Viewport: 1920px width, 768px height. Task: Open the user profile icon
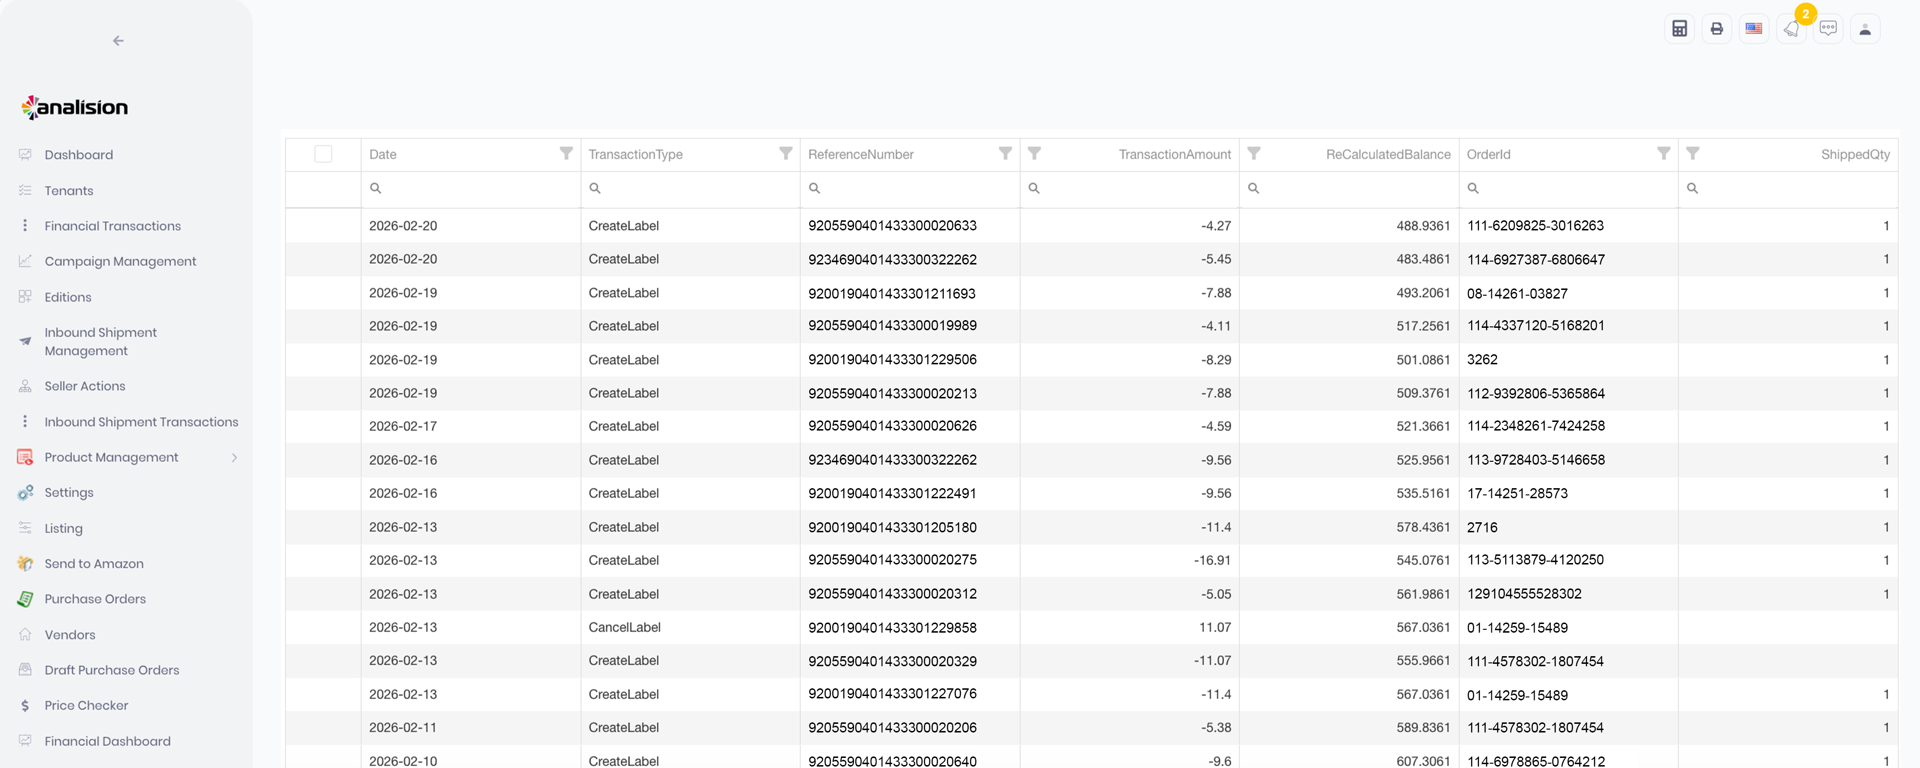[1865, 29]
